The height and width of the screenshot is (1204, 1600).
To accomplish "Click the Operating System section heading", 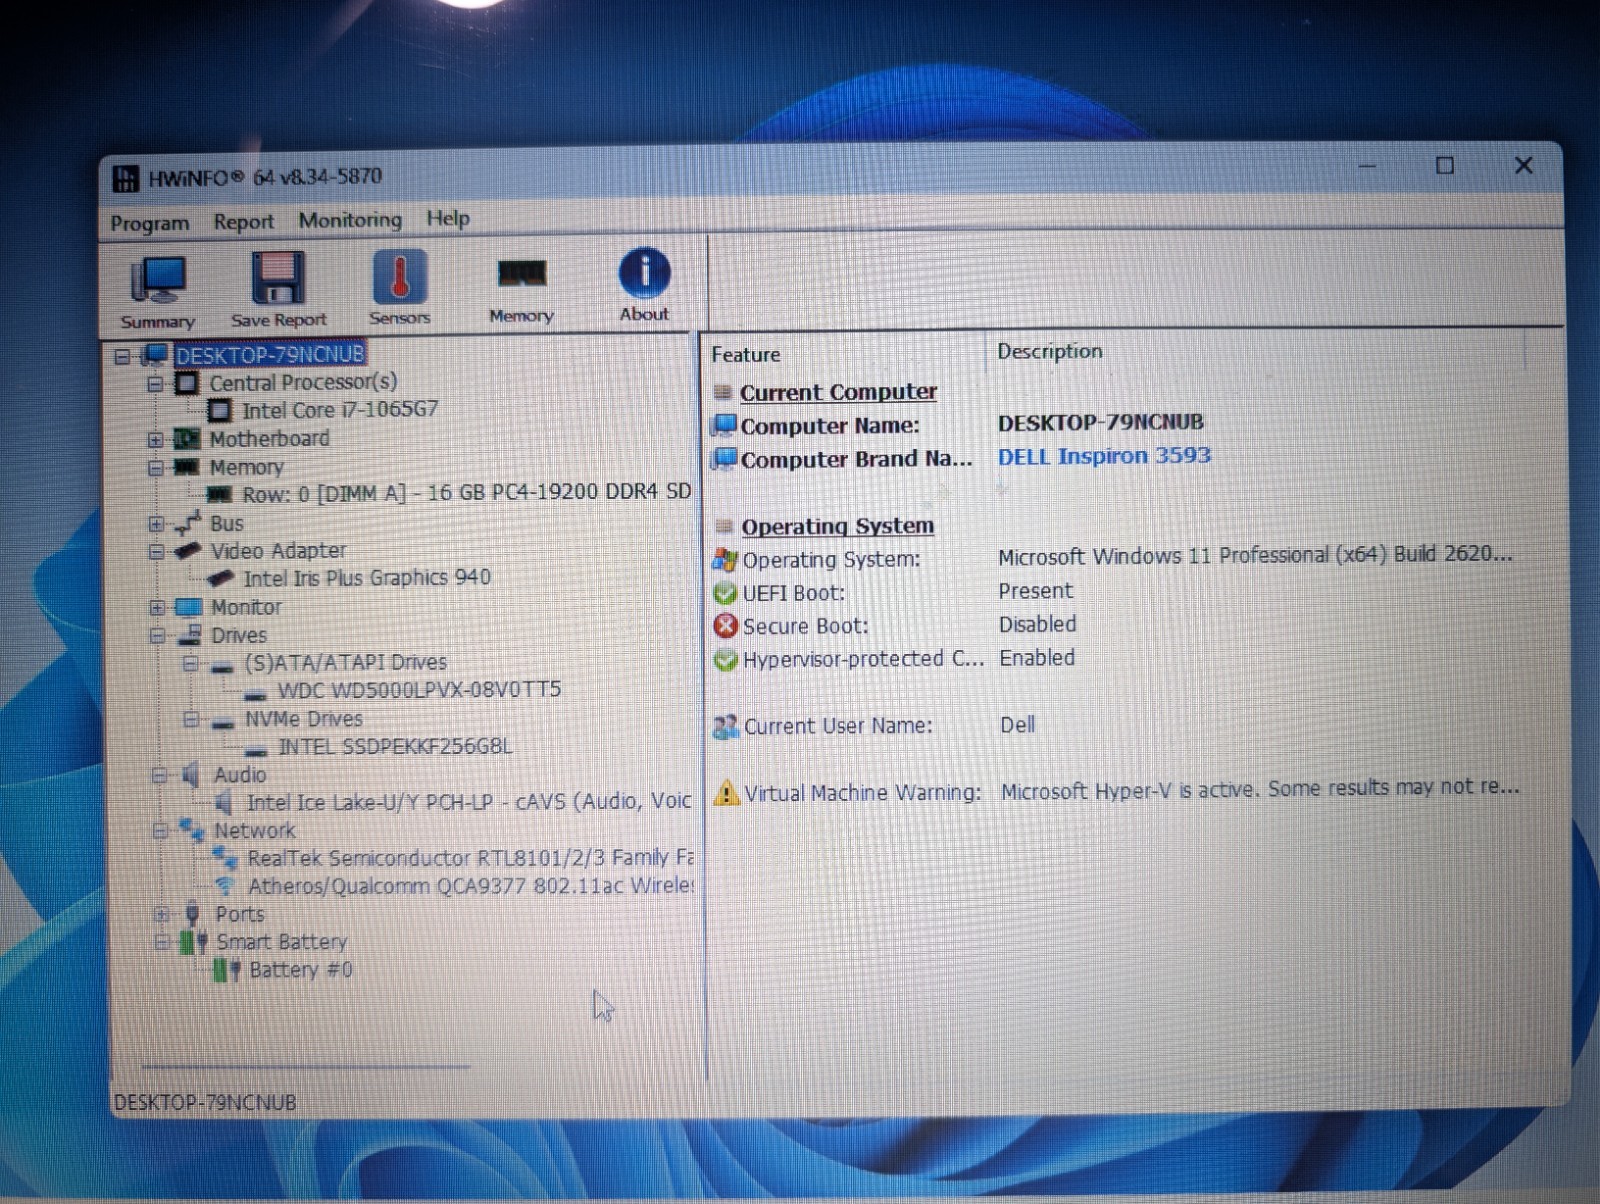I will pos(837,526).
